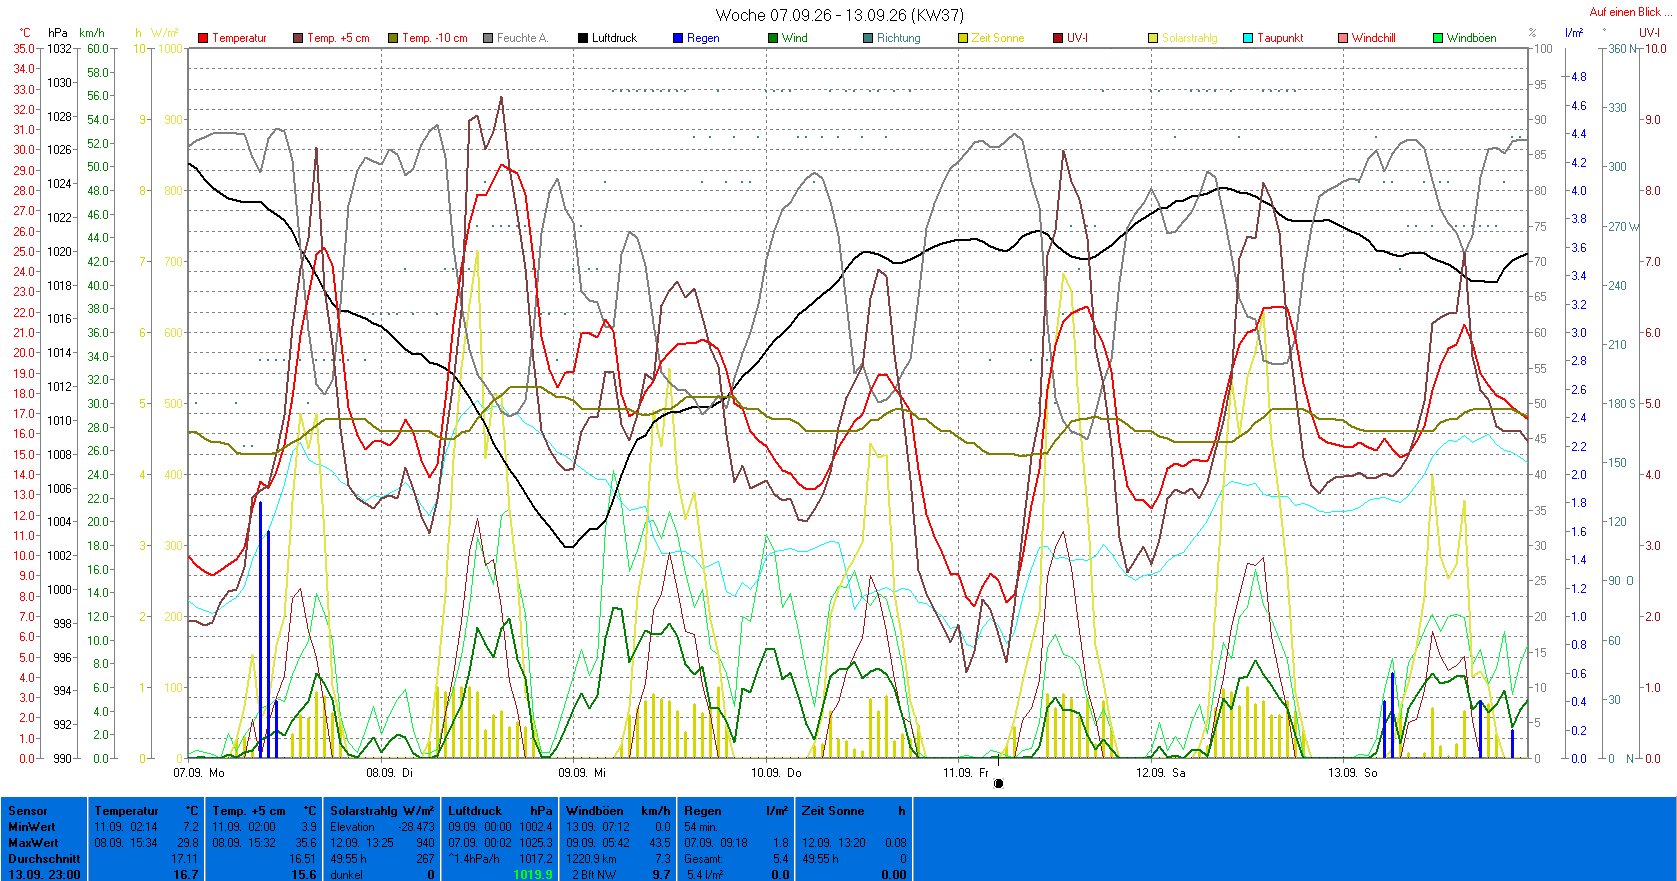The width and height of the screenshot is (1677, 881).
Task: Click the "Sensor" table header
Action: point(28,811)
